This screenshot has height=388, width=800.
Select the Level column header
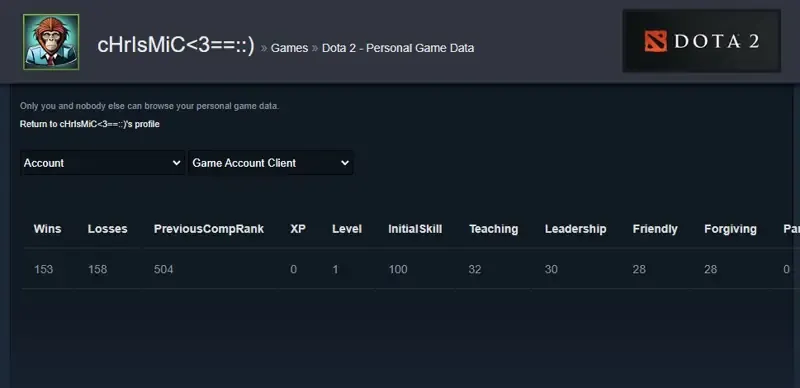tap(347, 229)
